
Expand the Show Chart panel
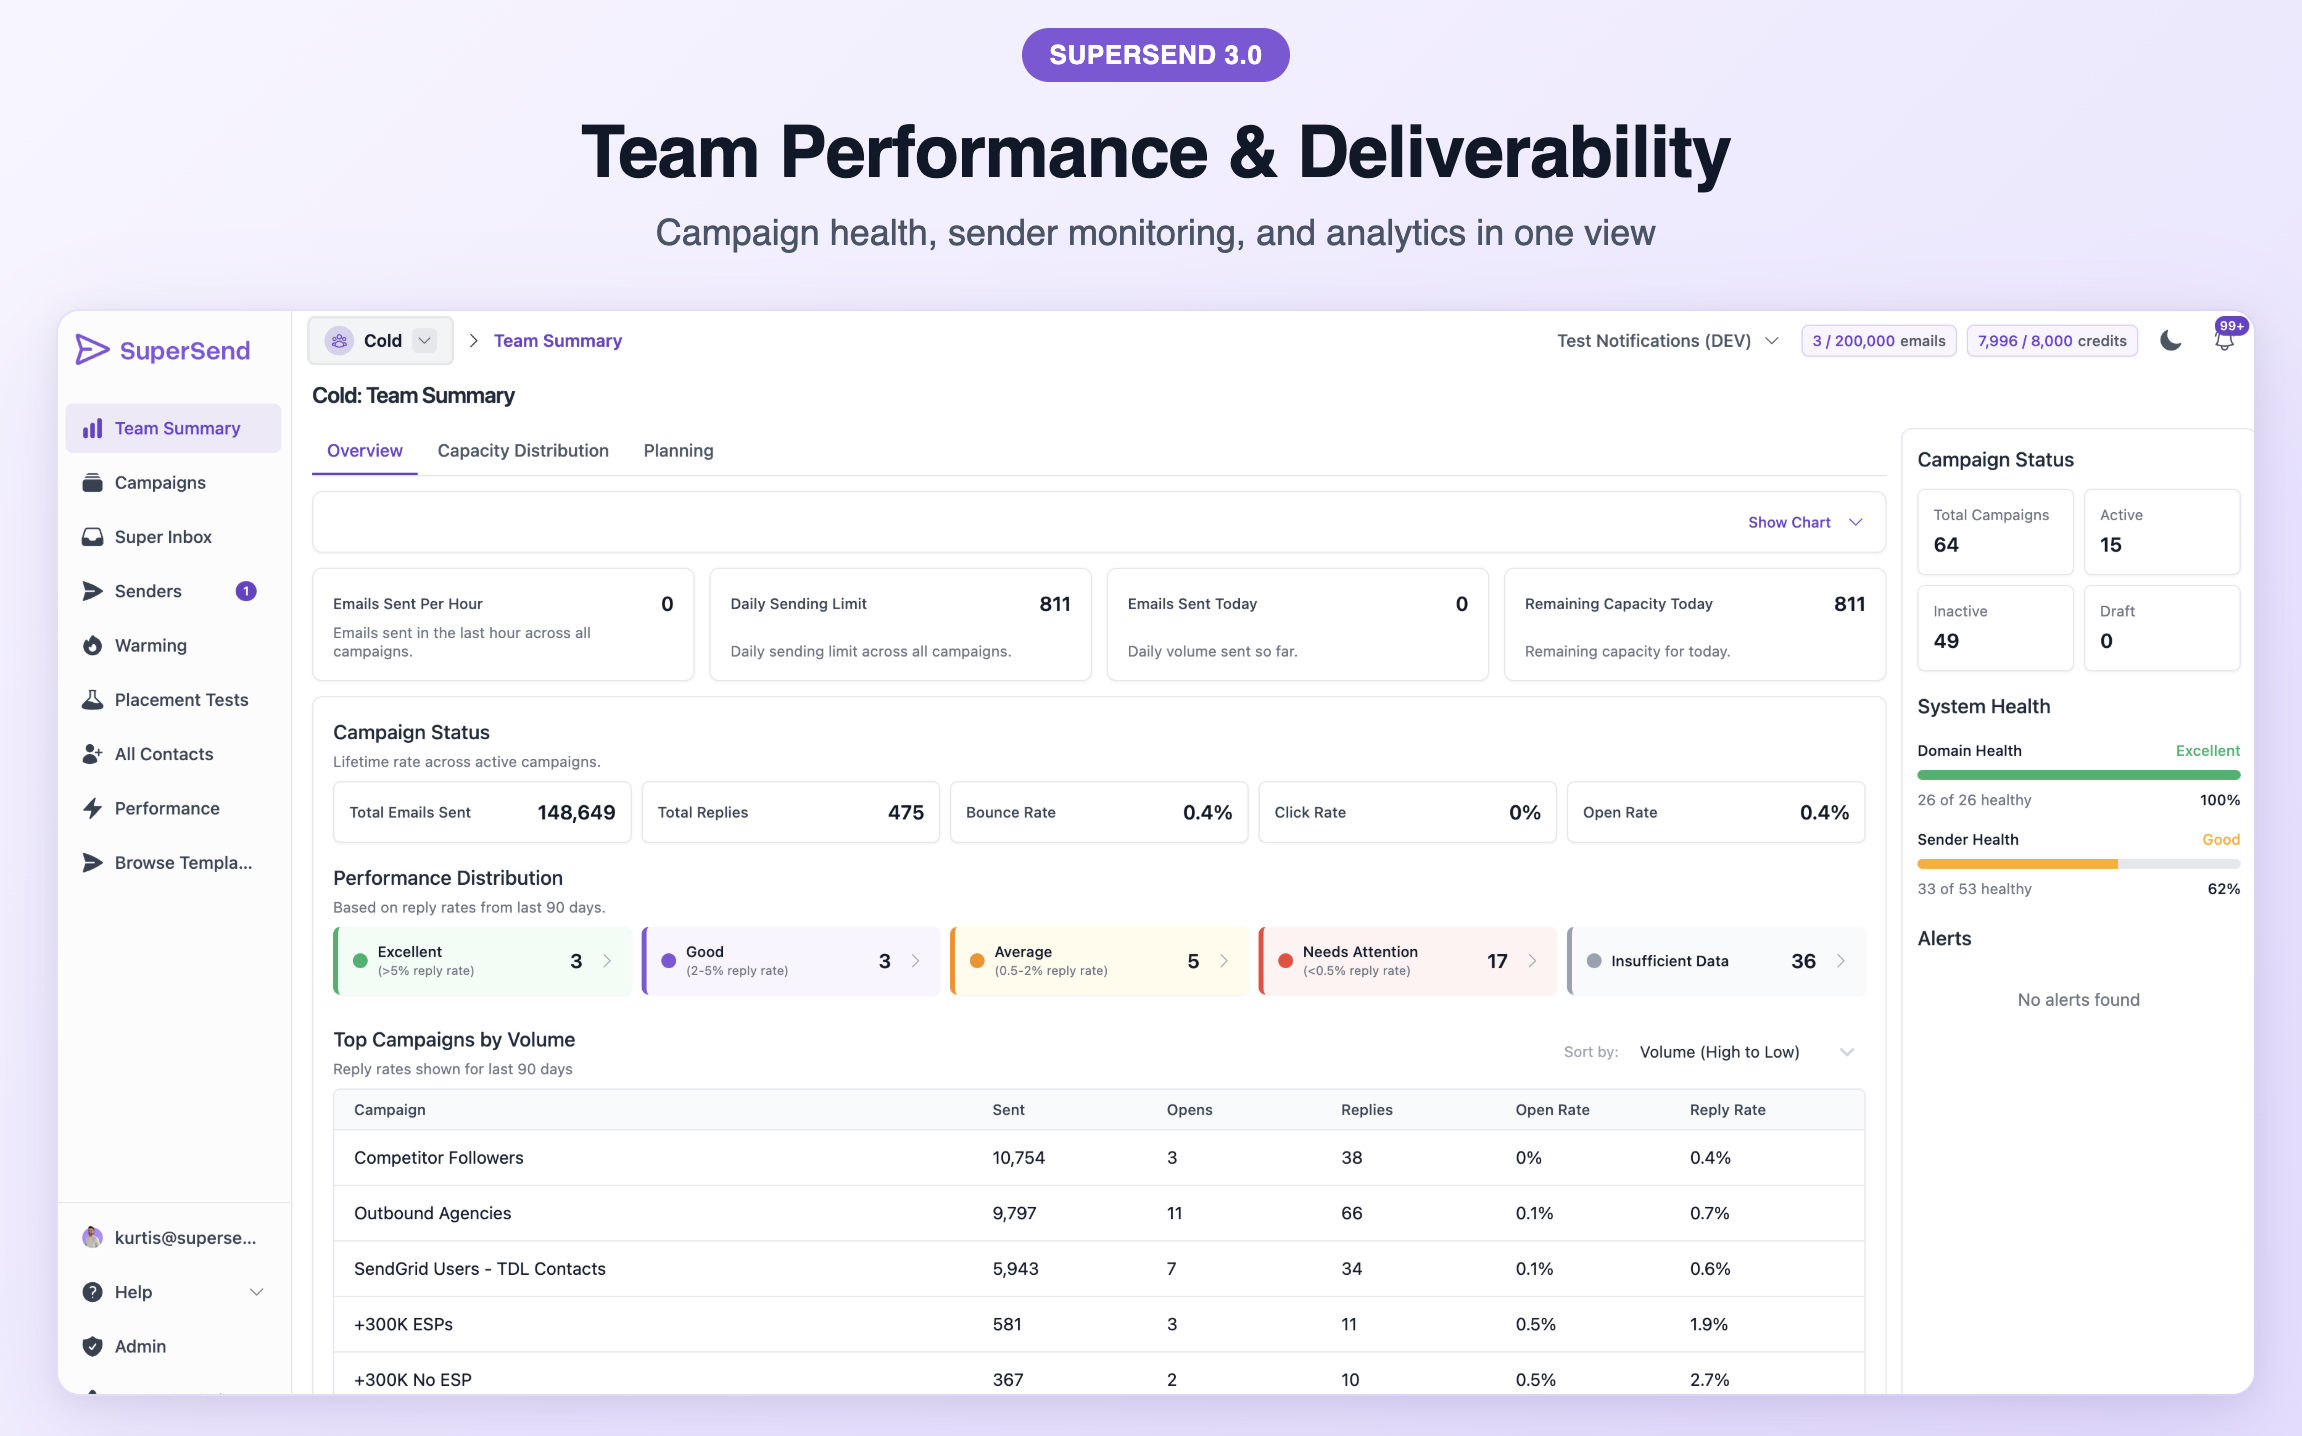1804,522
